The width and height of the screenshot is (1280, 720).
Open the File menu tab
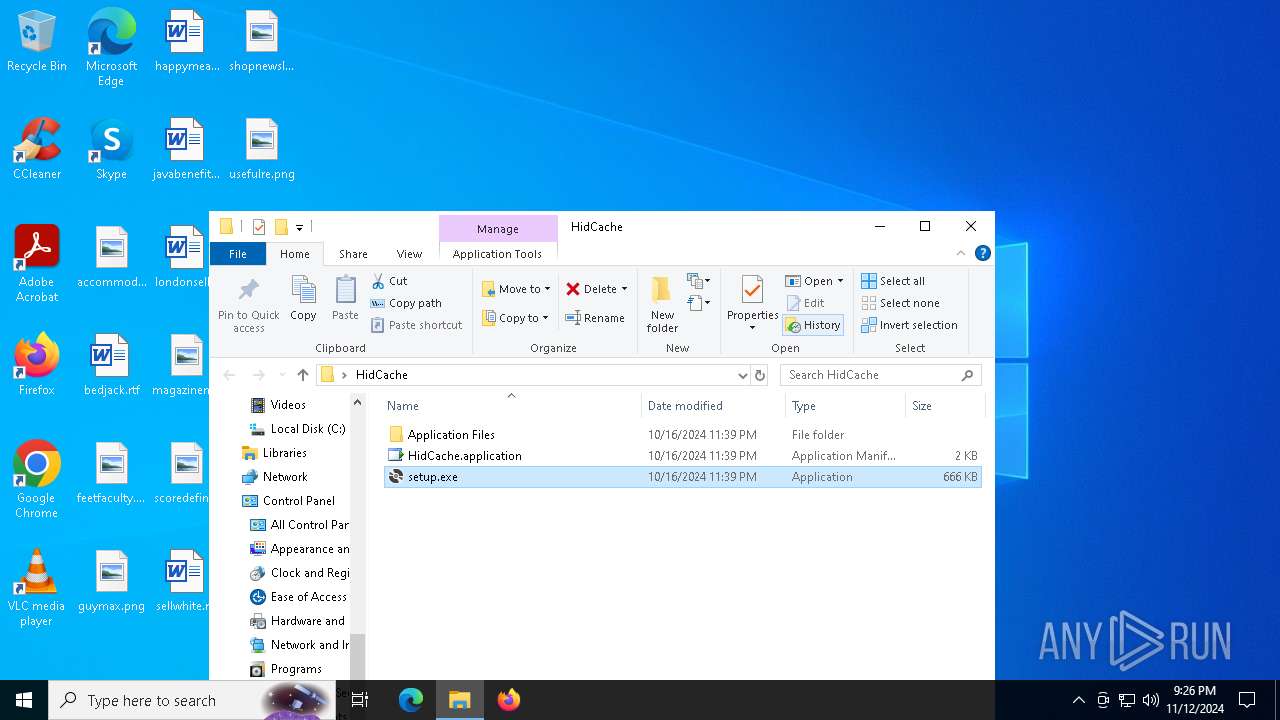click(238, 254)
